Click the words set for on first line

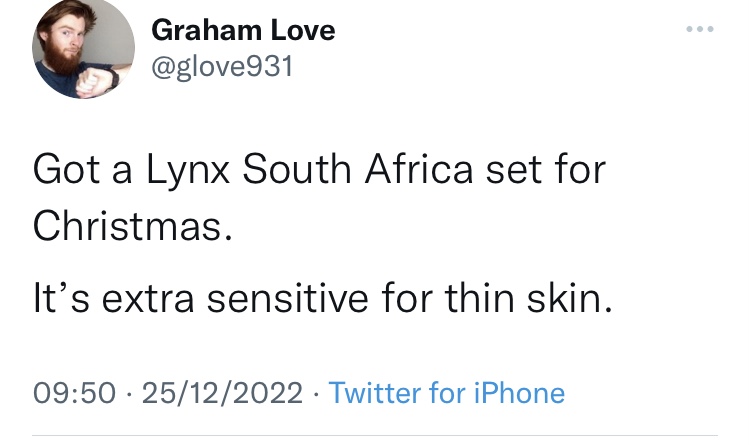546,169
